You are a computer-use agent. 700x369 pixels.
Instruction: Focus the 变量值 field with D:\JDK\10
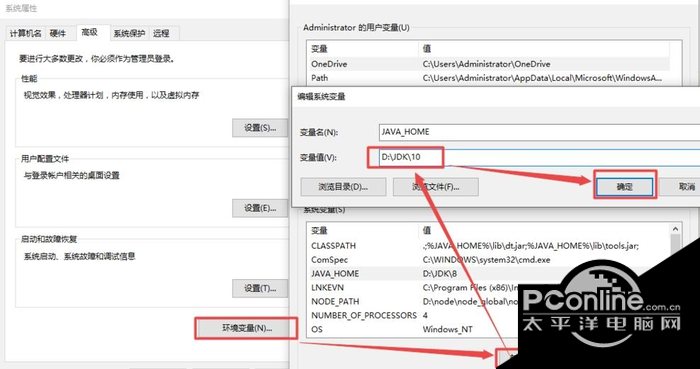coord(539,158)
